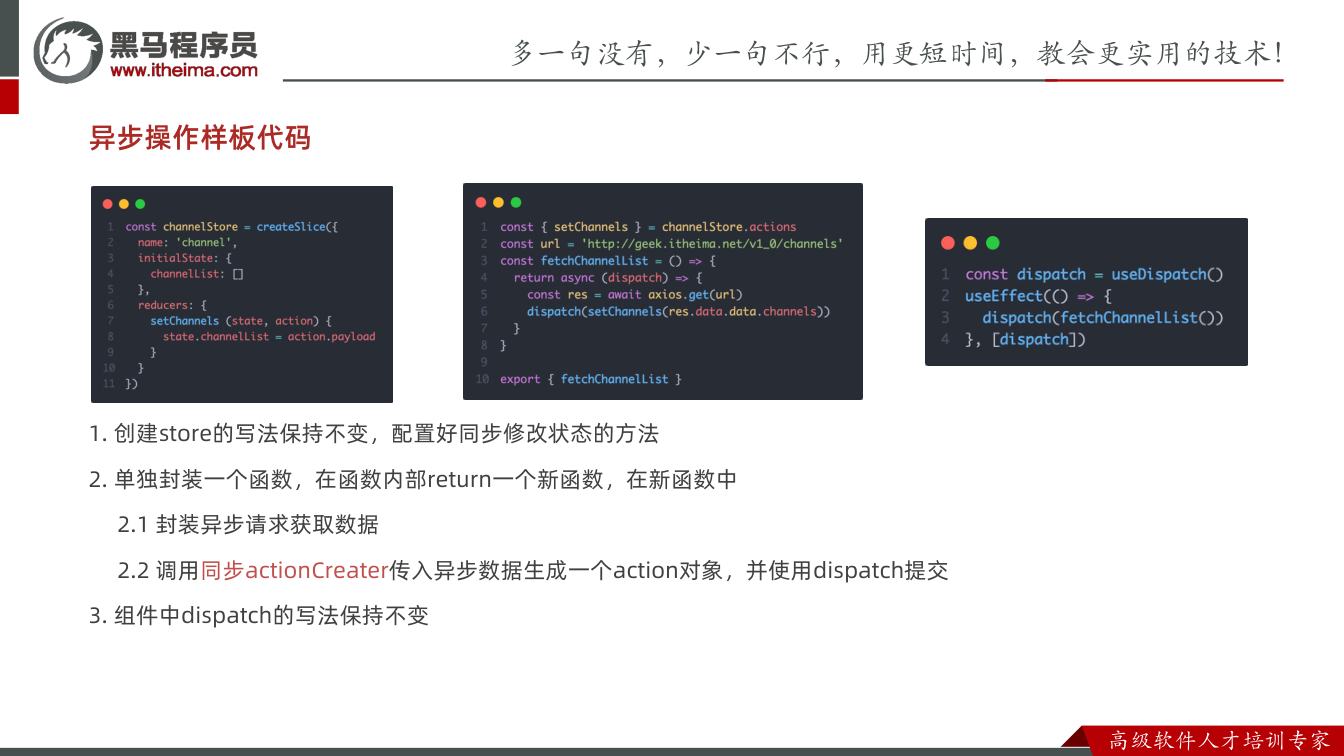The image size is (1344, 756).
Task: Click code line "state.channelList = action.payload"
Action: click(269, 337)
